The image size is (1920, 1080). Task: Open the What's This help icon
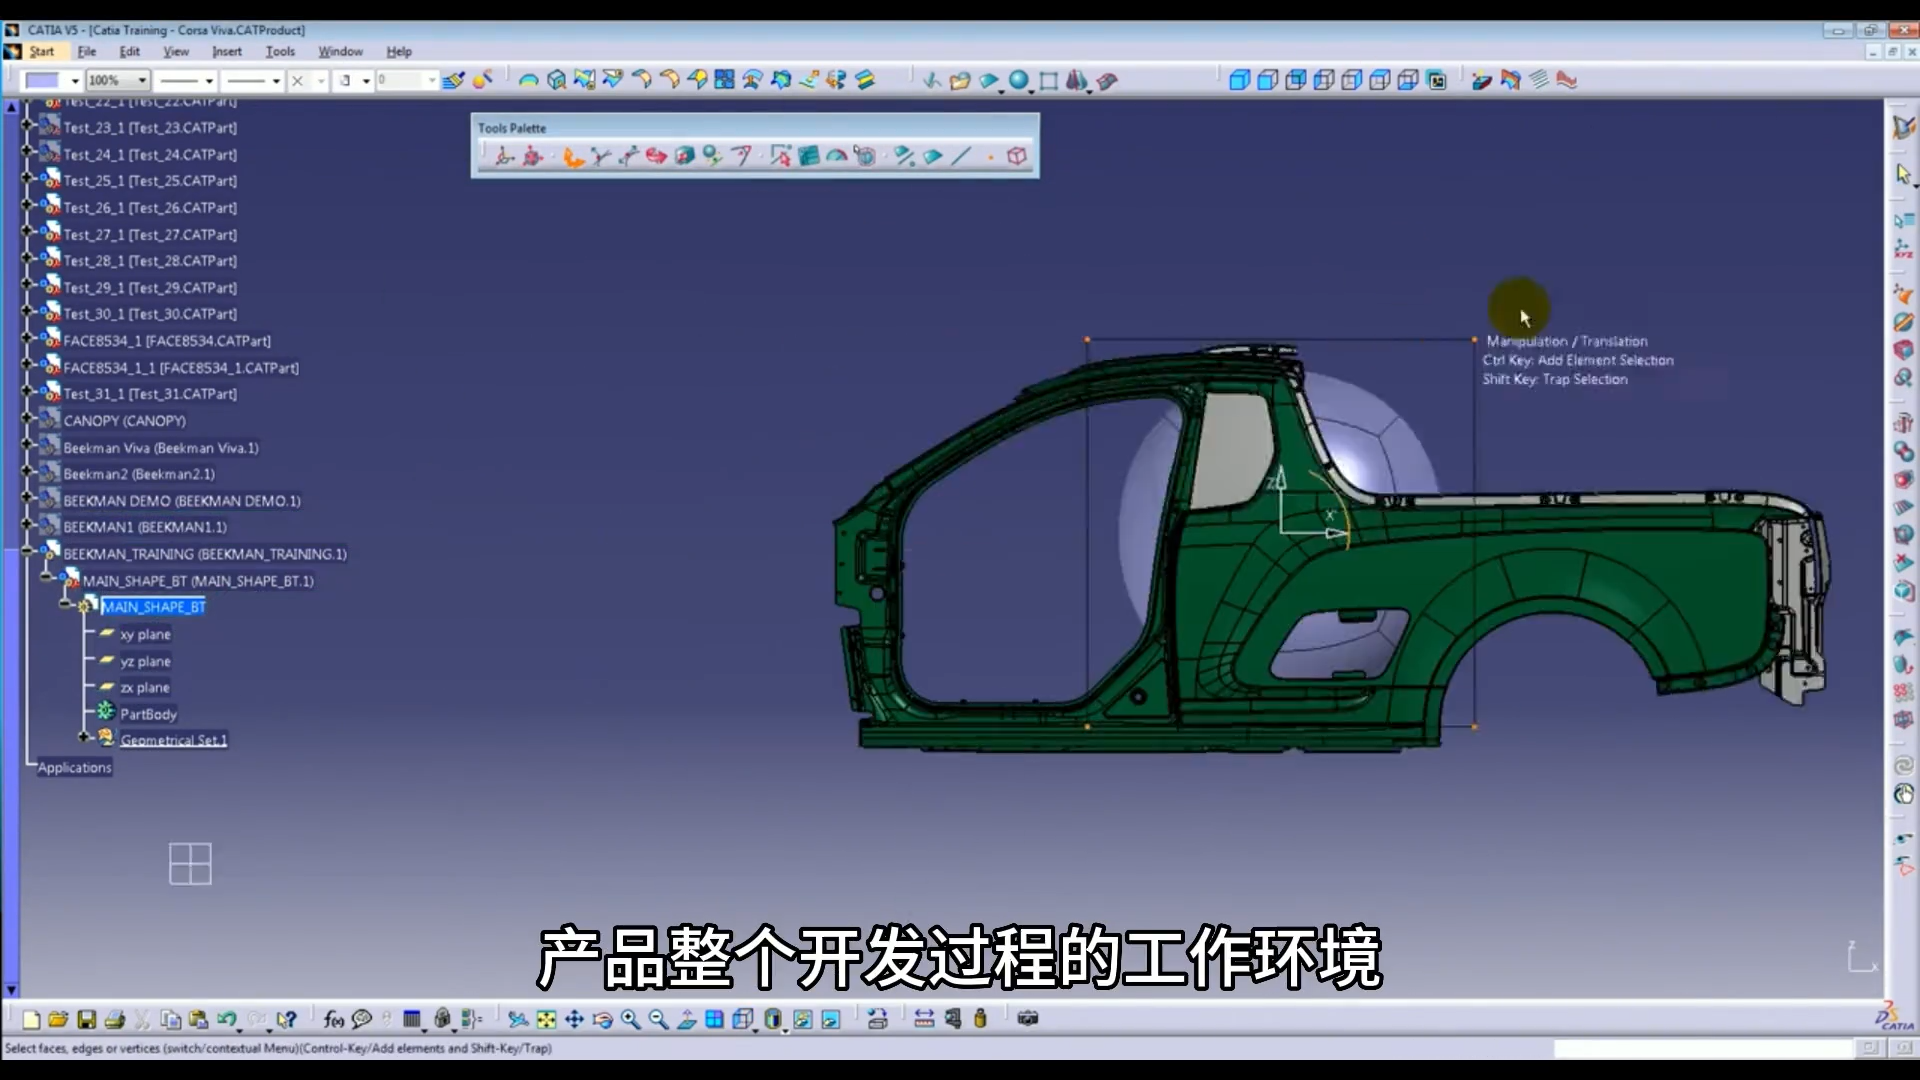pyautogui.click(x=287, y=1019)
